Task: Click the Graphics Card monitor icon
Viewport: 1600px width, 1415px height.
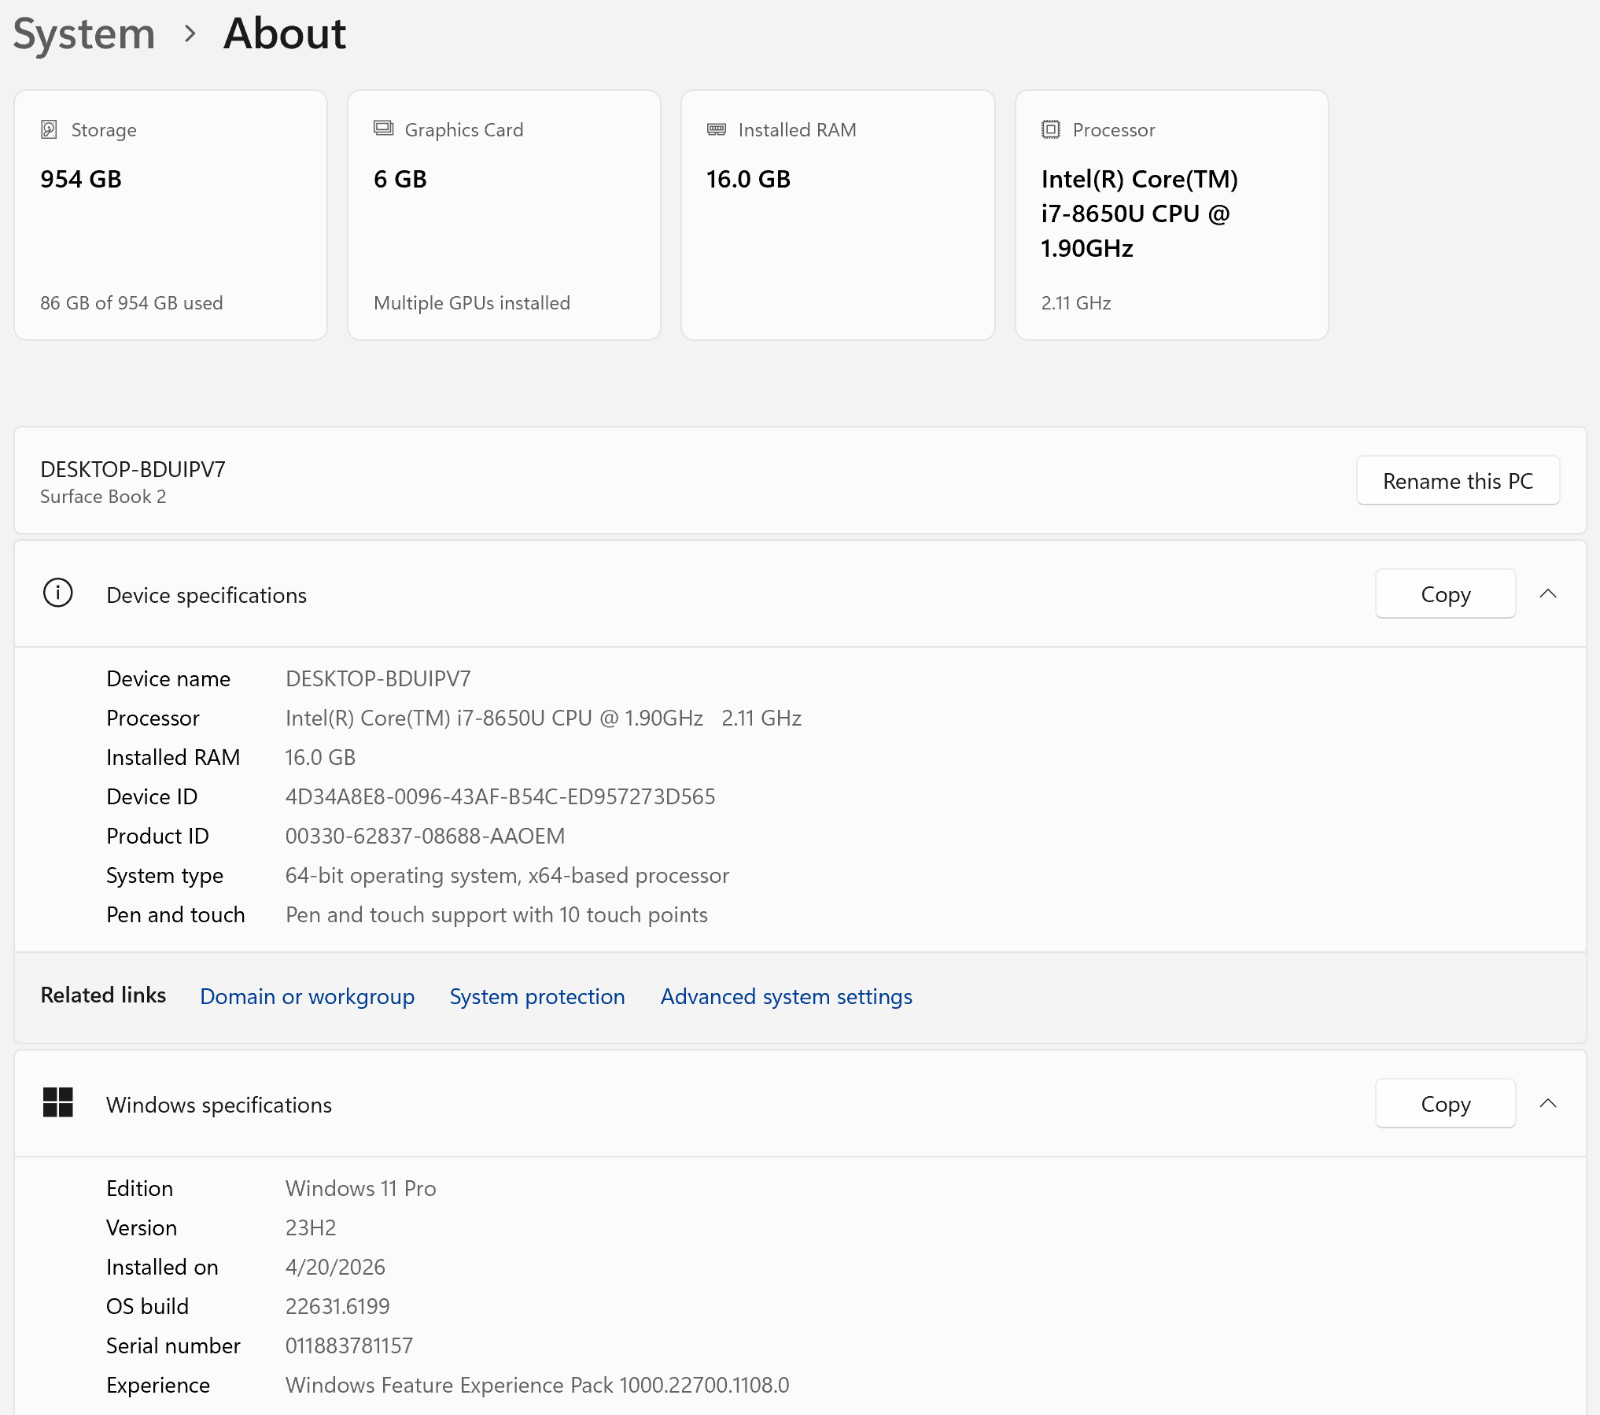Action: click(383, 129)
